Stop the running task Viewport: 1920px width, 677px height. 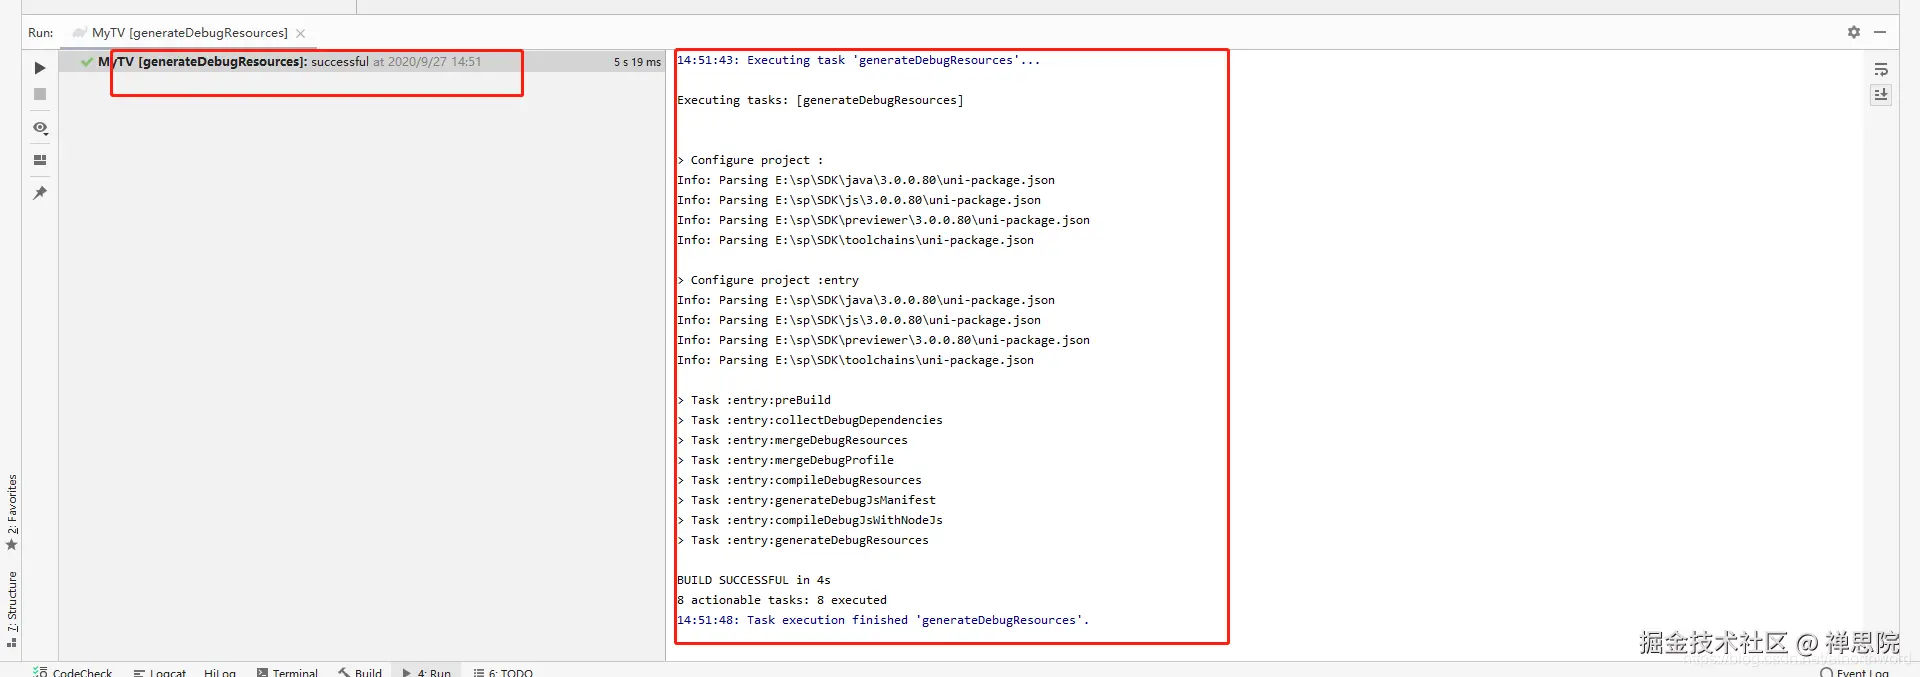tap(40, 94)
